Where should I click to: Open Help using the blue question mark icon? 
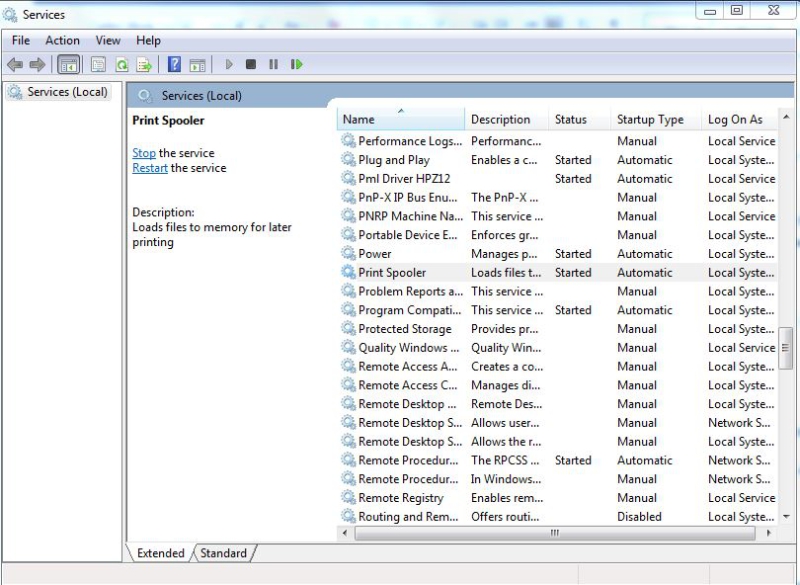point(174,65)
